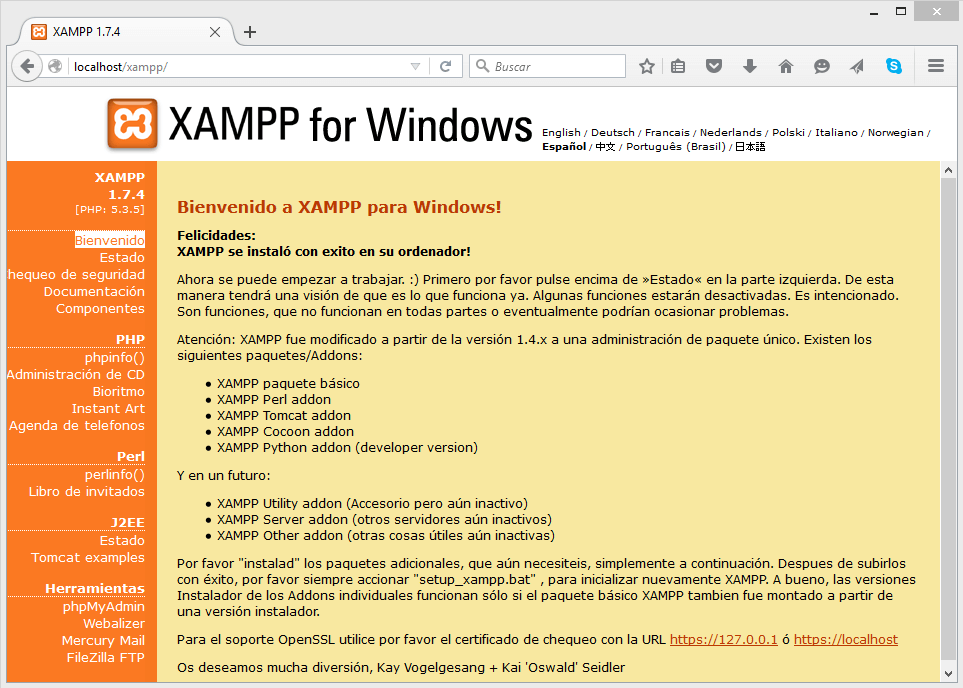Open a new tab with plus button

pos(250,32)
